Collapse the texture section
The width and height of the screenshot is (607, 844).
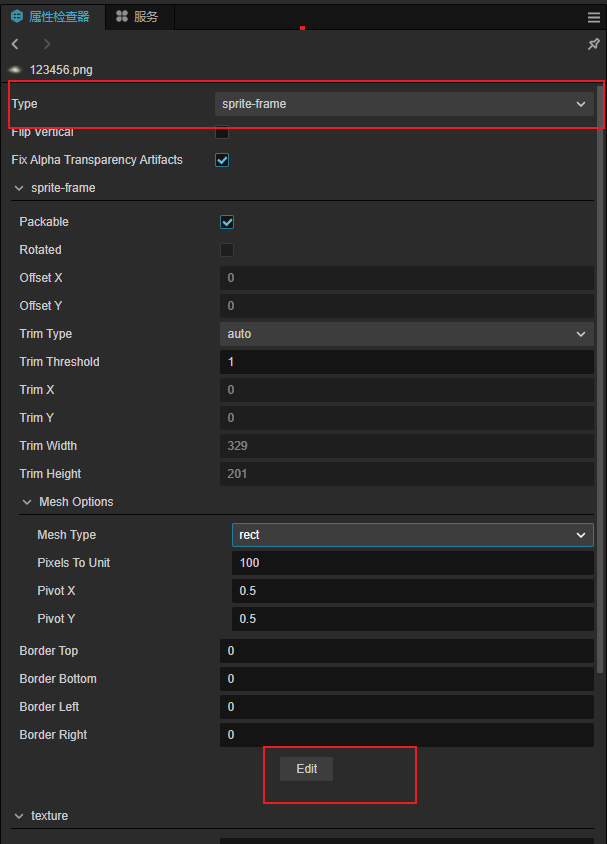pyautogui.click(x=19, y=816)
